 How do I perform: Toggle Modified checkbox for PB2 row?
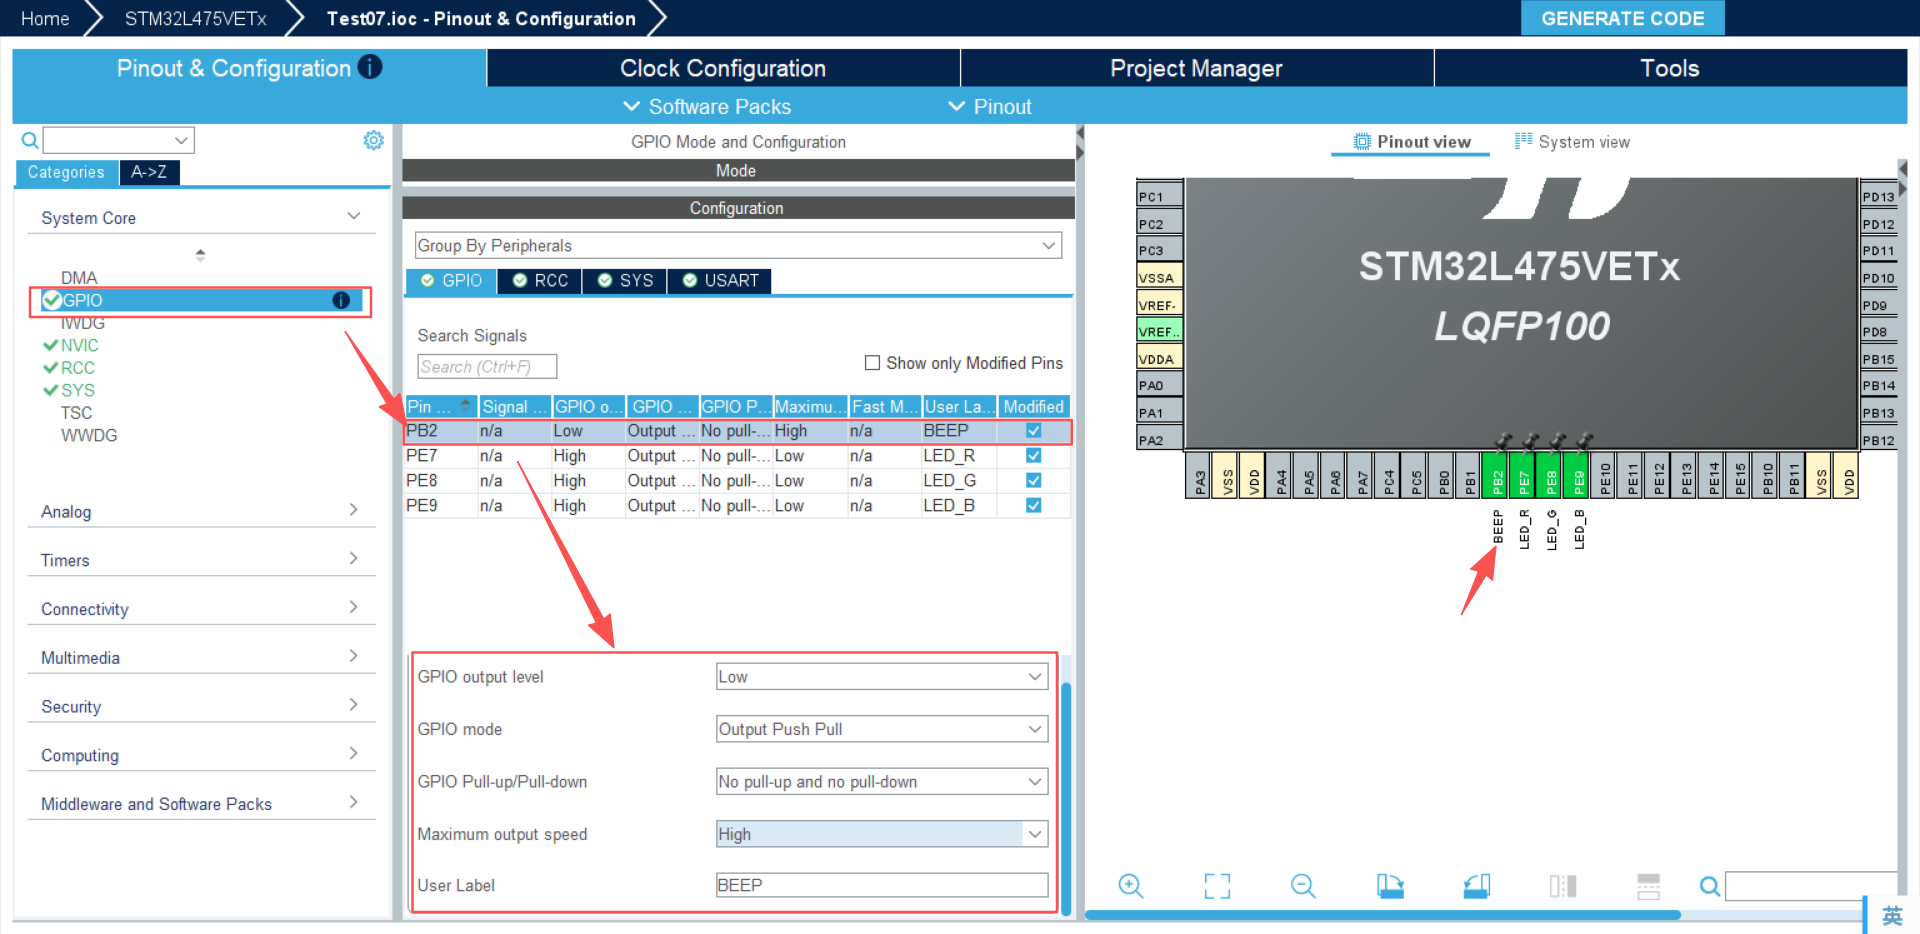point(1034,431)
